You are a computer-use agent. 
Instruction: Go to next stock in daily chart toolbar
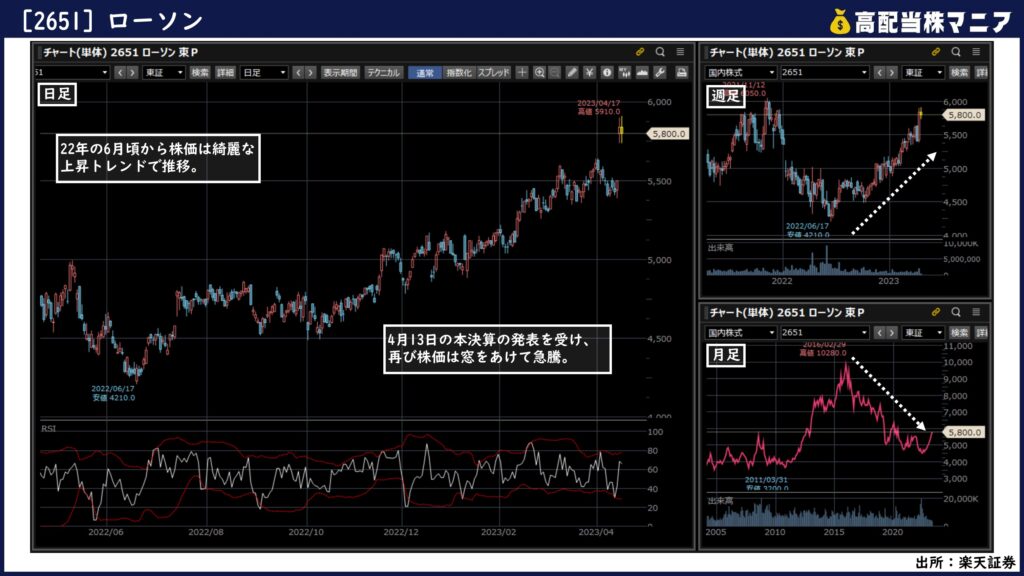(x=133, y=72)
